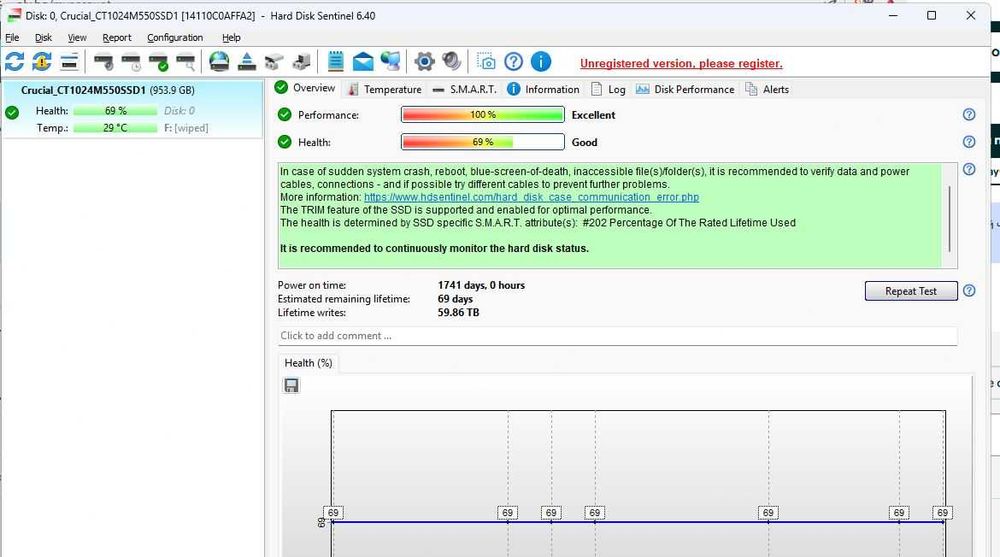Click the speaker sound icon in toolbar

[452, 62]
